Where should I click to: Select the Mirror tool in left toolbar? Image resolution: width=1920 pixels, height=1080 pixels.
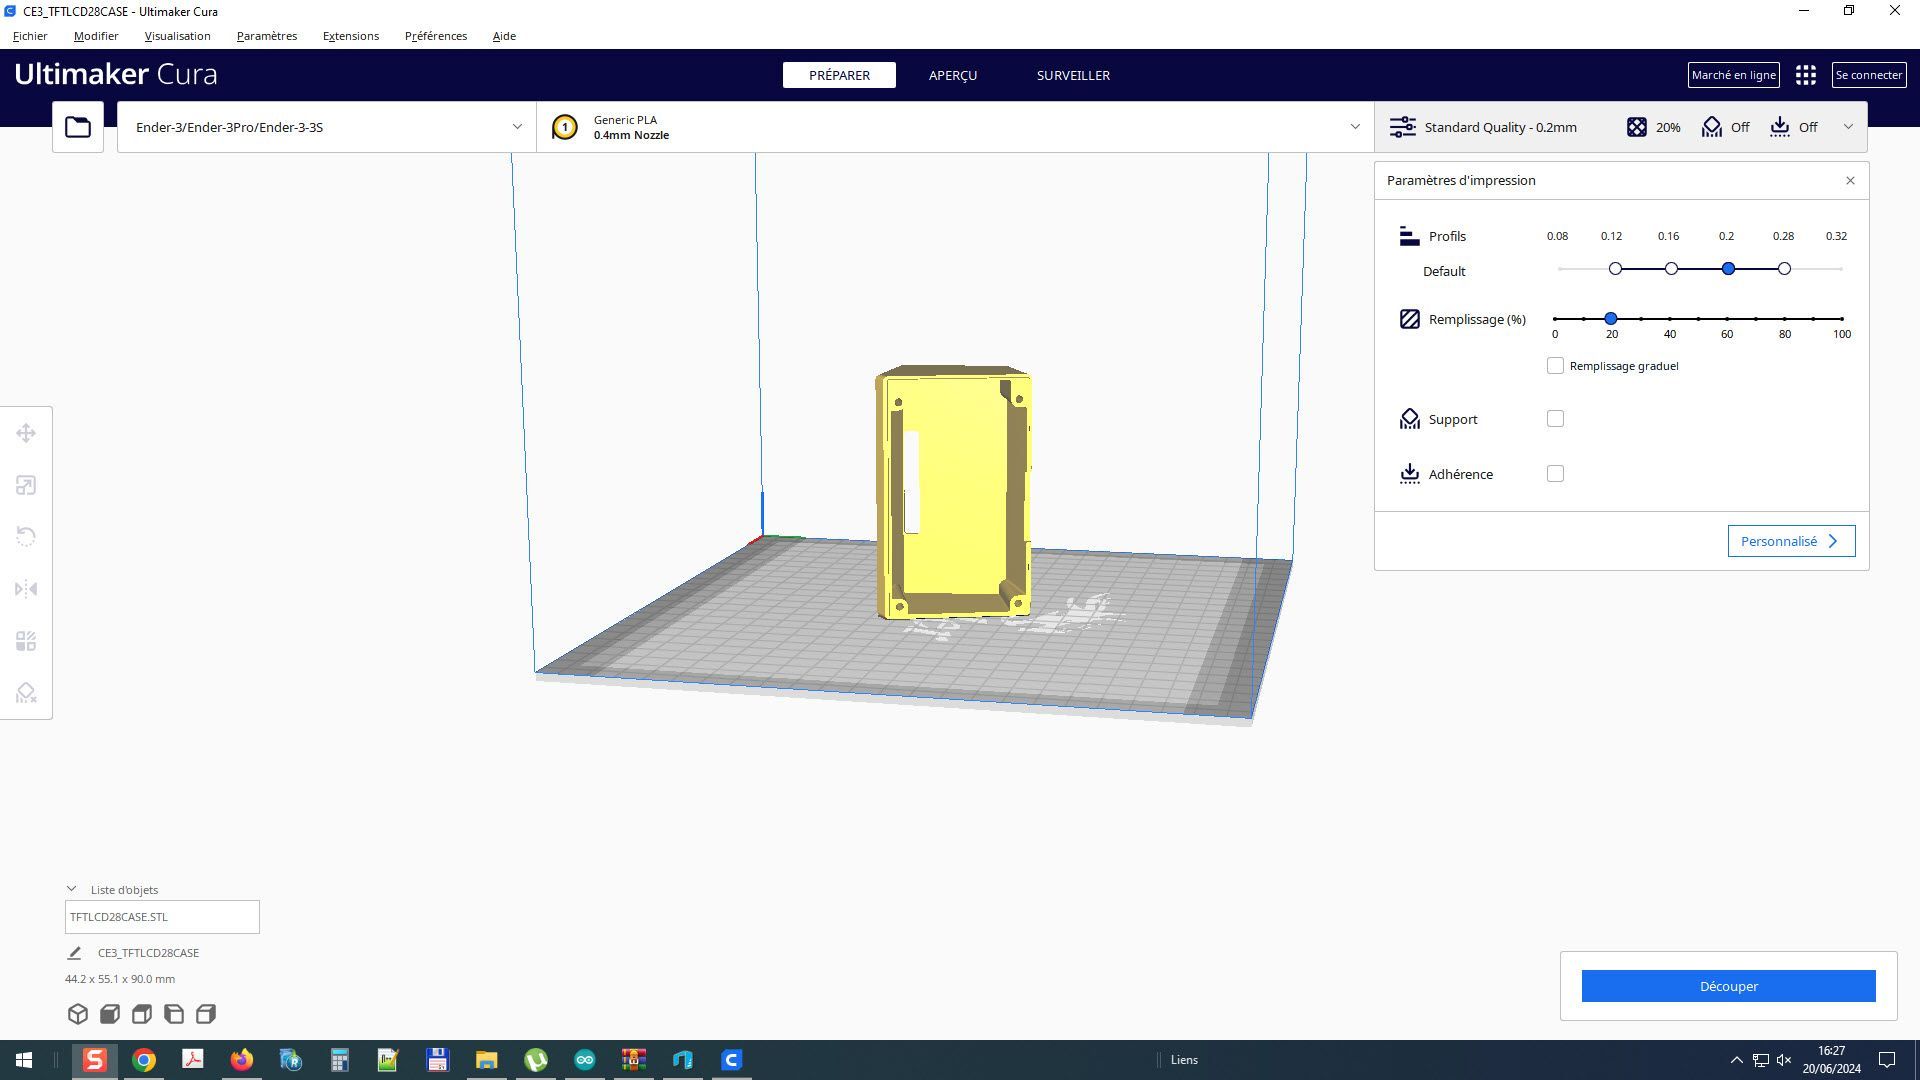[x=26, y=589]
